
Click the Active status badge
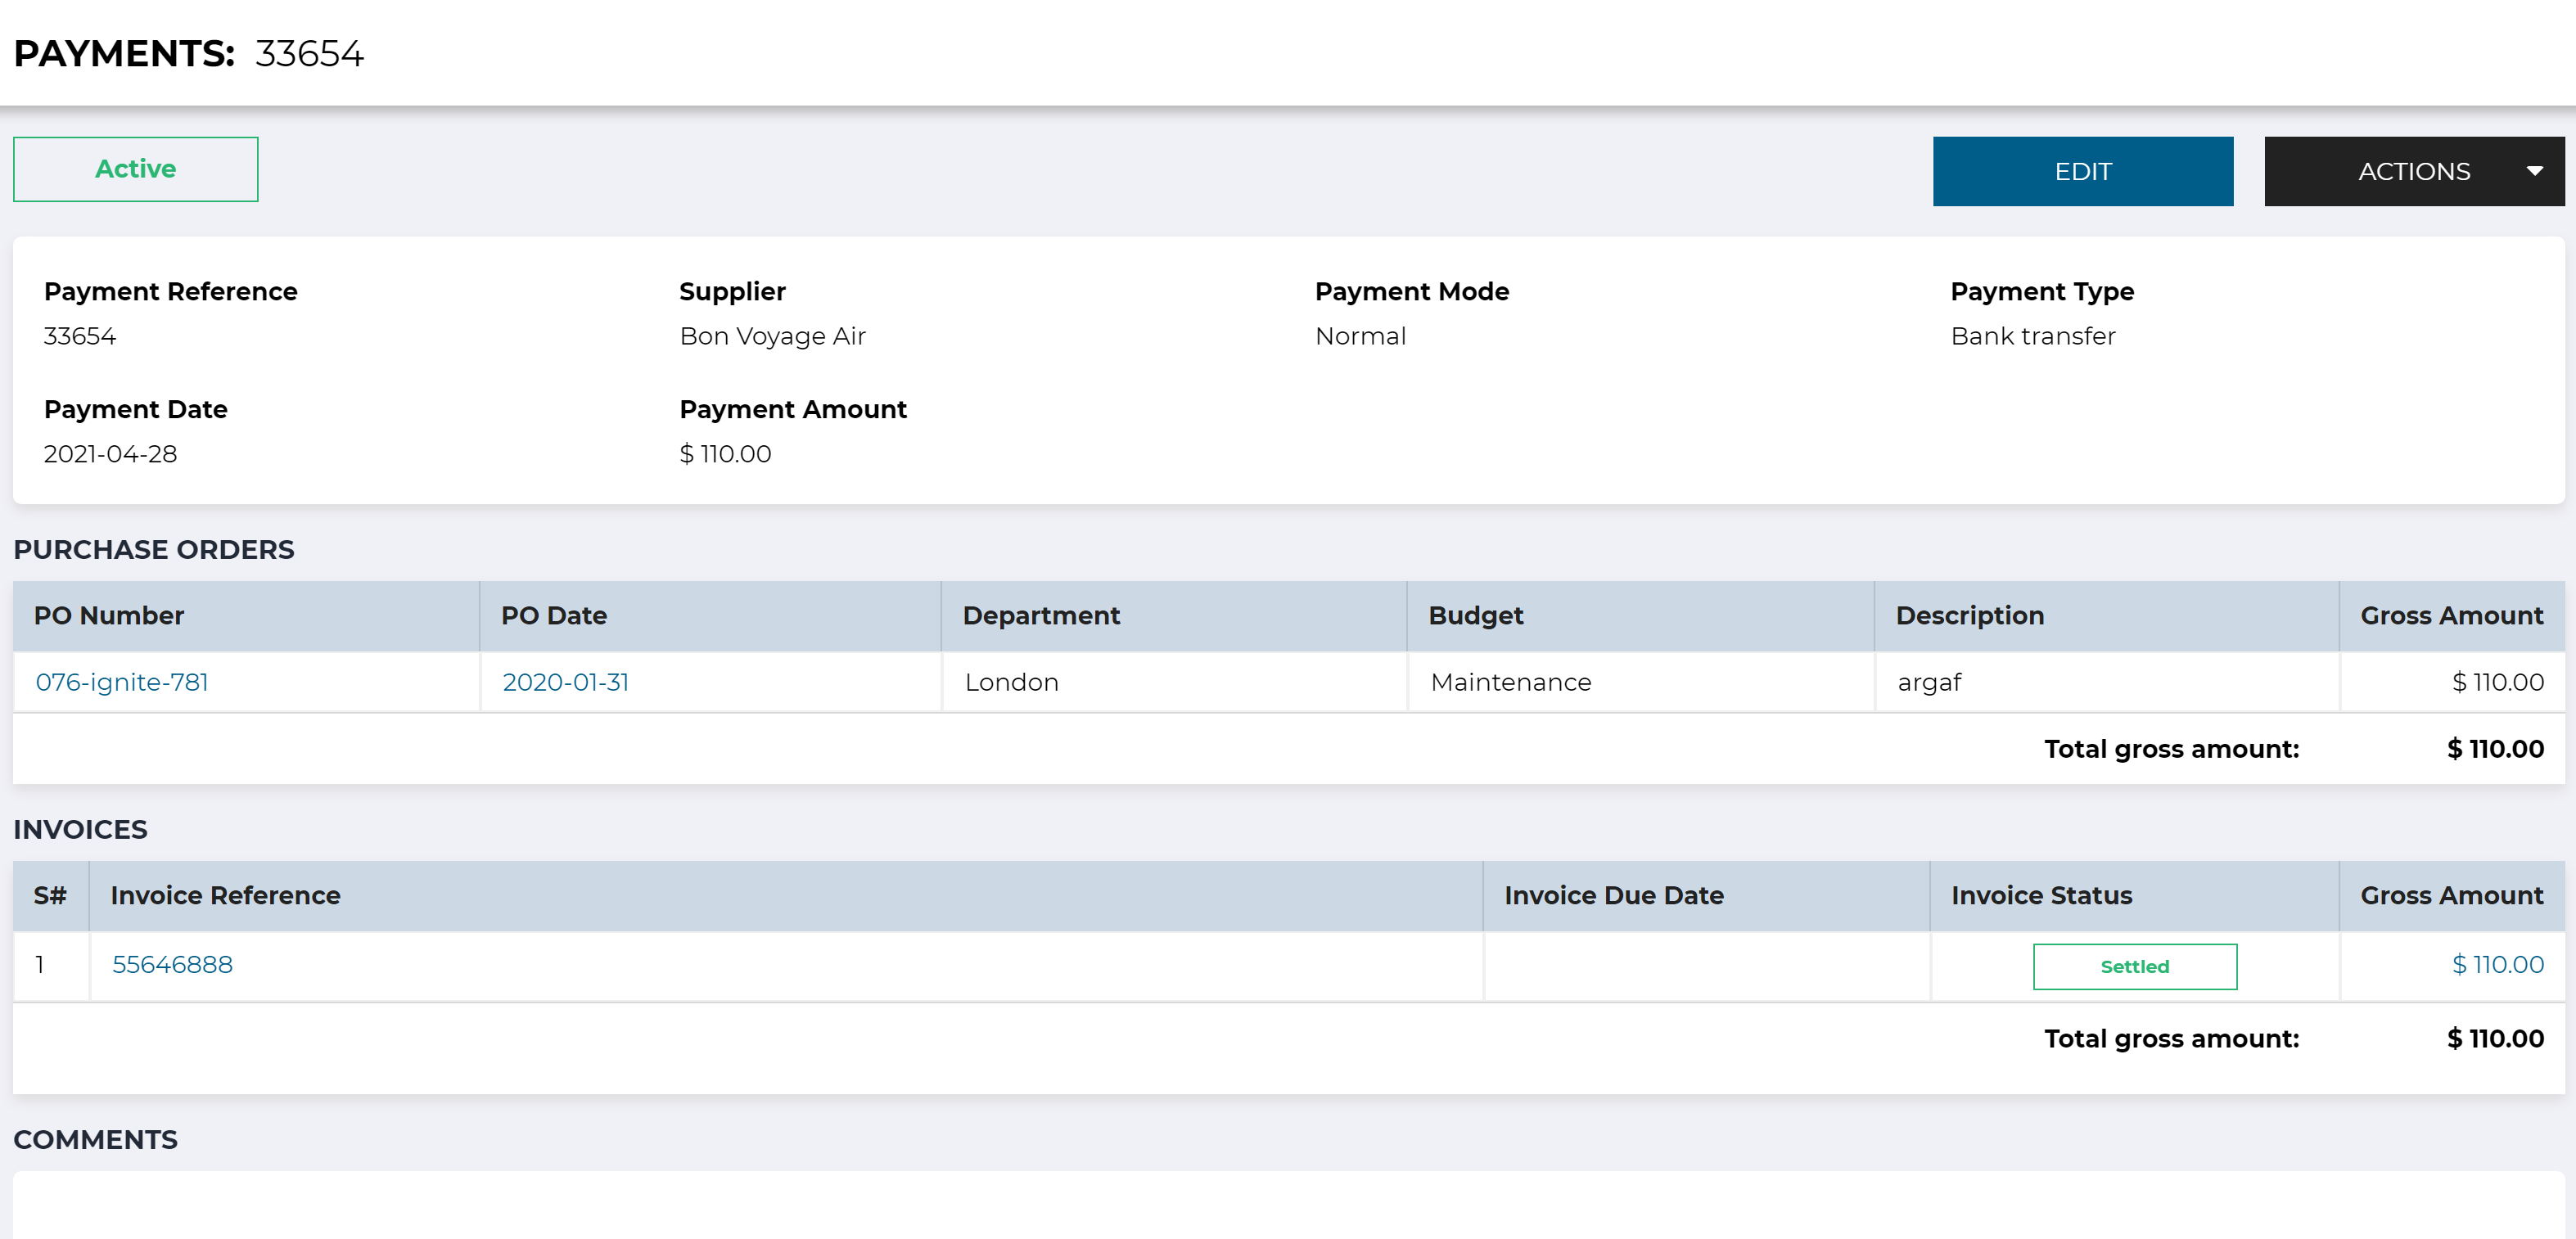pyautogui.click(x=135, y=169)
